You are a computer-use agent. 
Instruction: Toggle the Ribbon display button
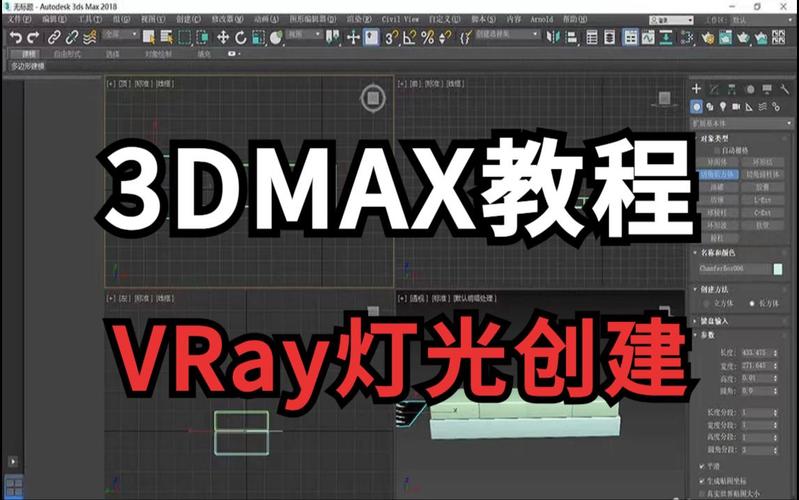click(630, 37)
